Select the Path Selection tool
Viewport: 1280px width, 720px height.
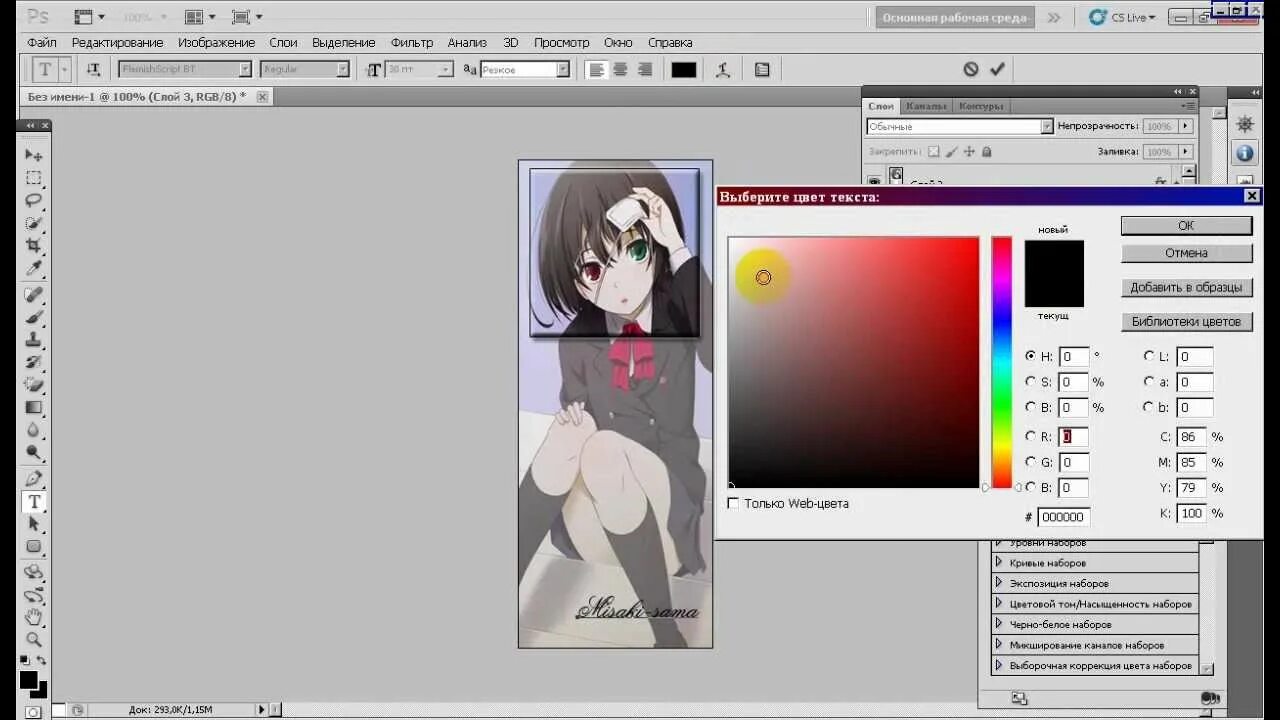click(x=34, y=523)
